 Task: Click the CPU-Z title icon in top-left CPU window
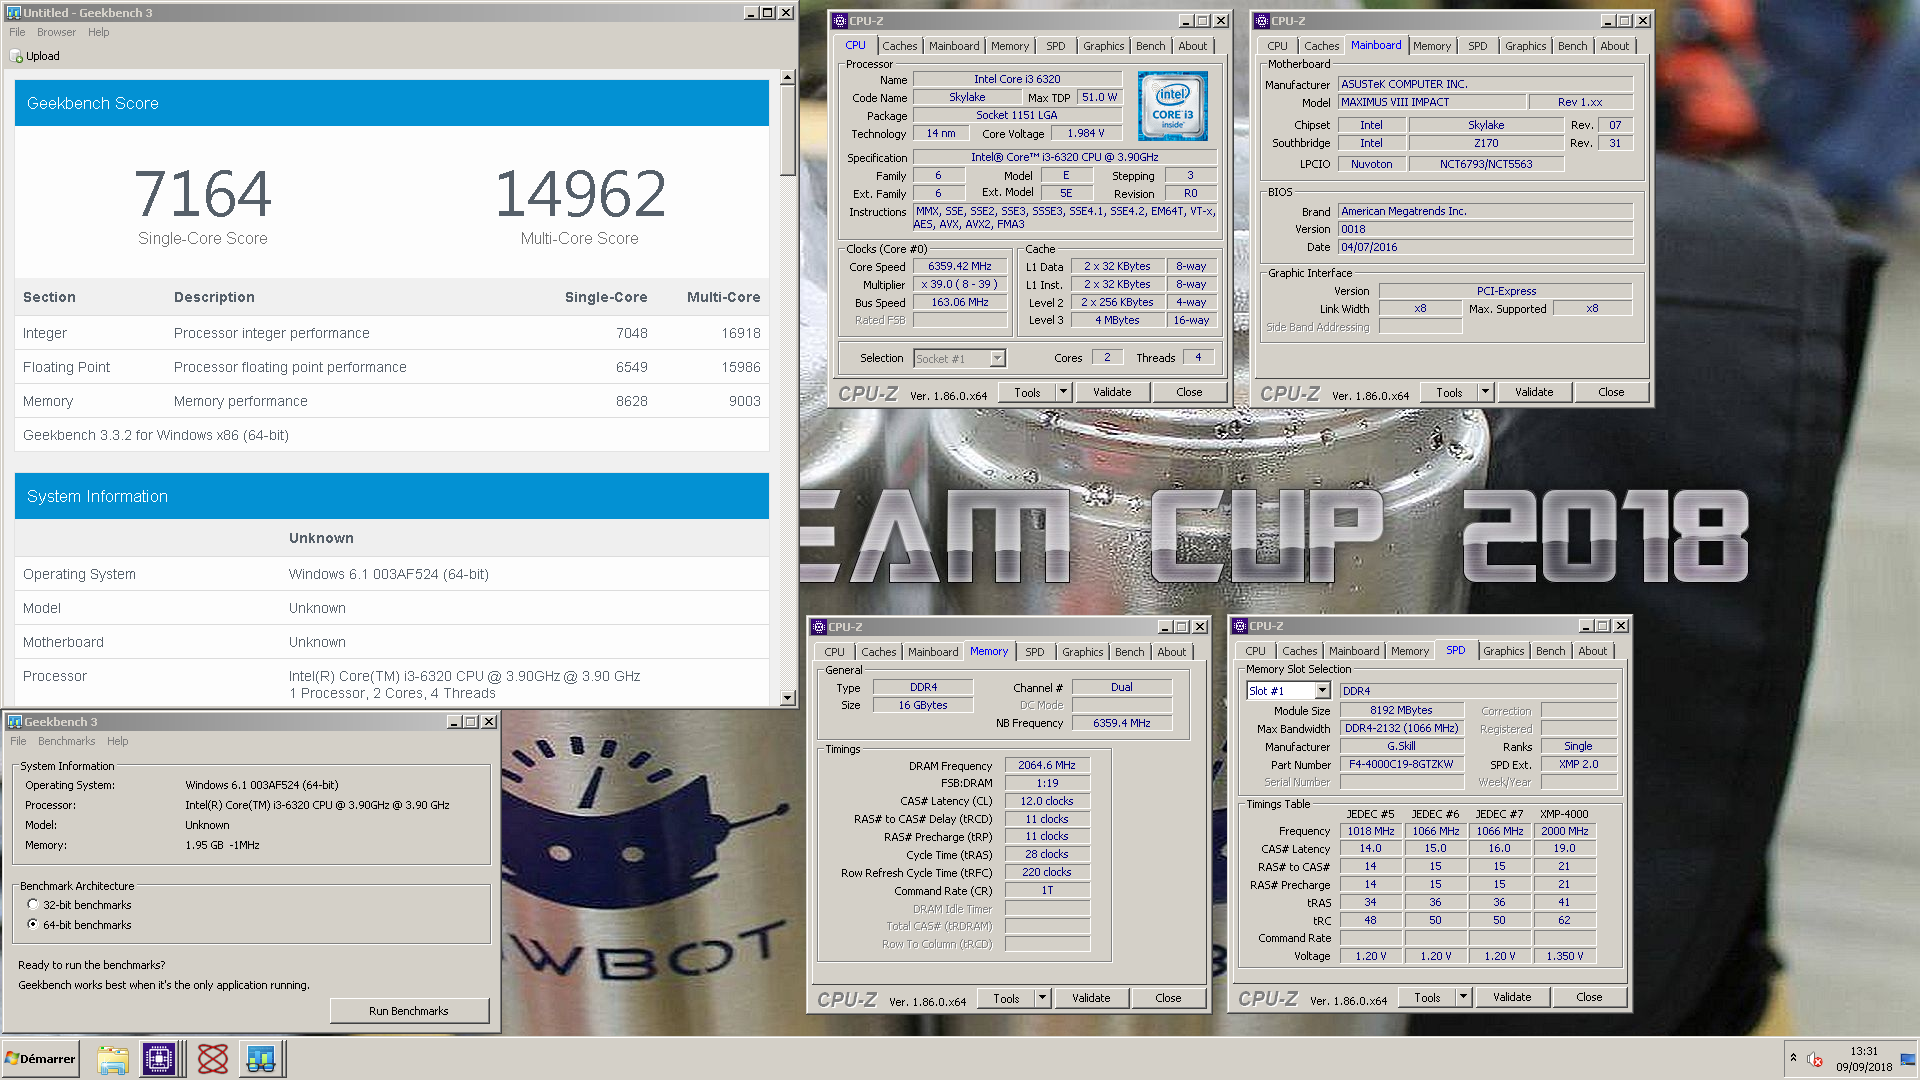pyautogui.click(x=840, y=21)
